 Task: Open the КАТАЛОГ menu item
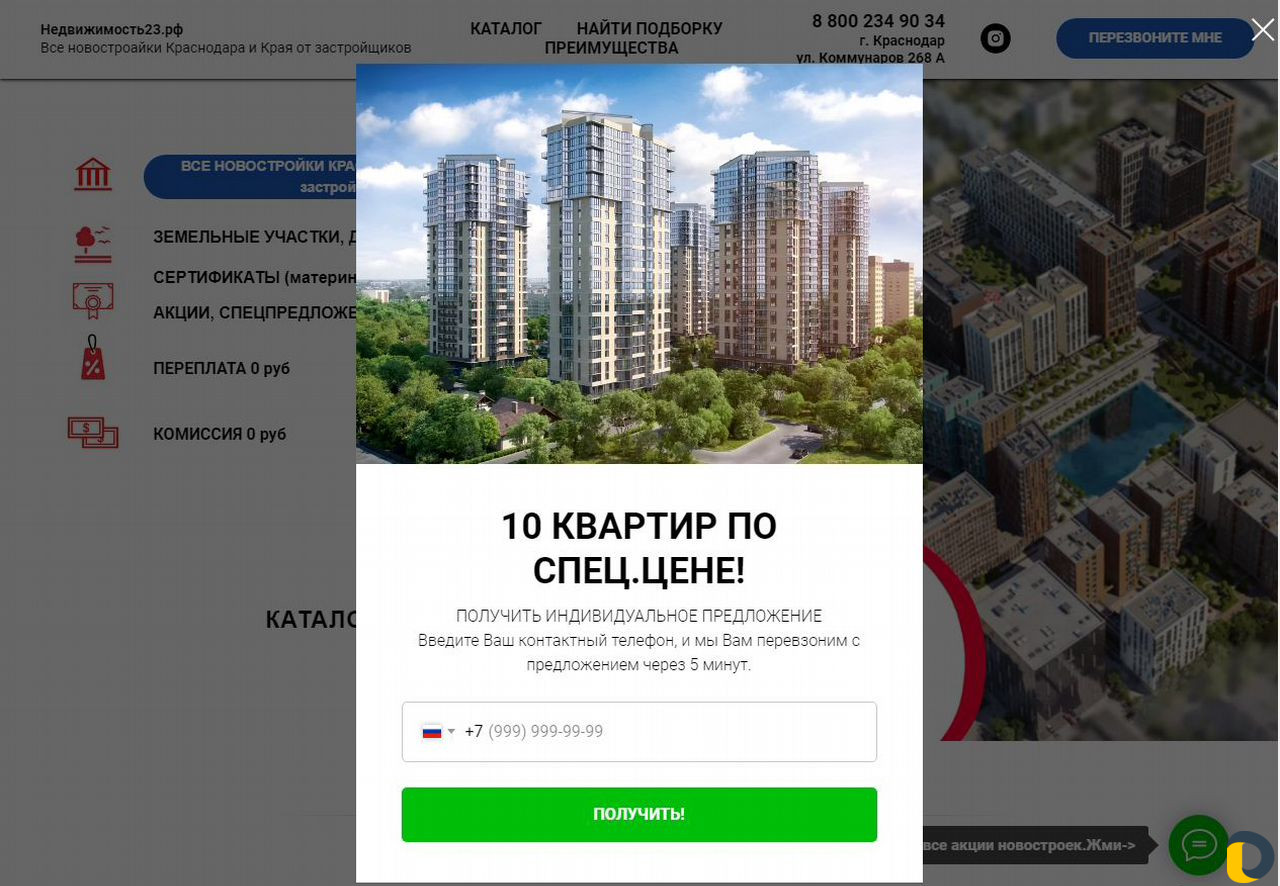(506, 29)
